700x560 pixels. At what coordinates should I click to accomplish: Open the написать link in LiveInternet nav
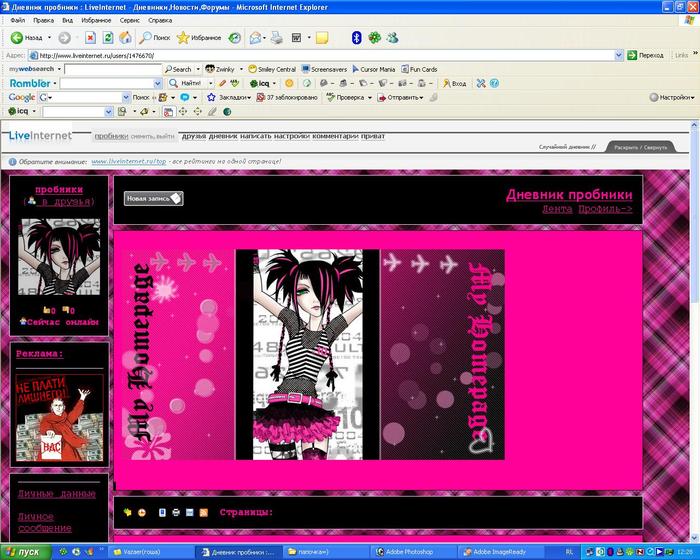pyautogui.click(x=255, y=136)
